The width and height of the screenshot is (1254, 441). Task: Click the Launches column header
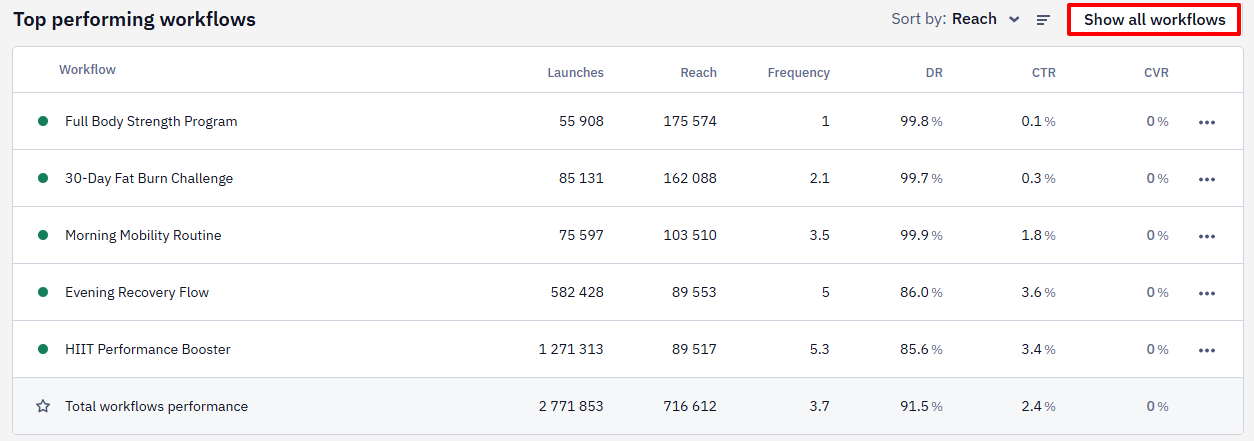pos(575,72)
